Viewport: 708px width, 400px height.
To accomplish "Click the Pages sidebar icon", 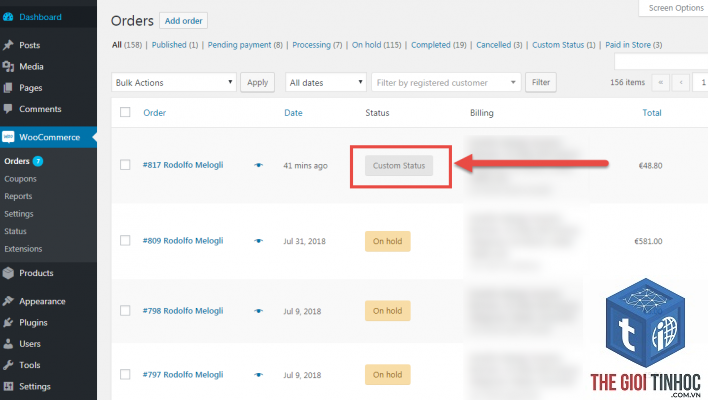I will [8, 88].
